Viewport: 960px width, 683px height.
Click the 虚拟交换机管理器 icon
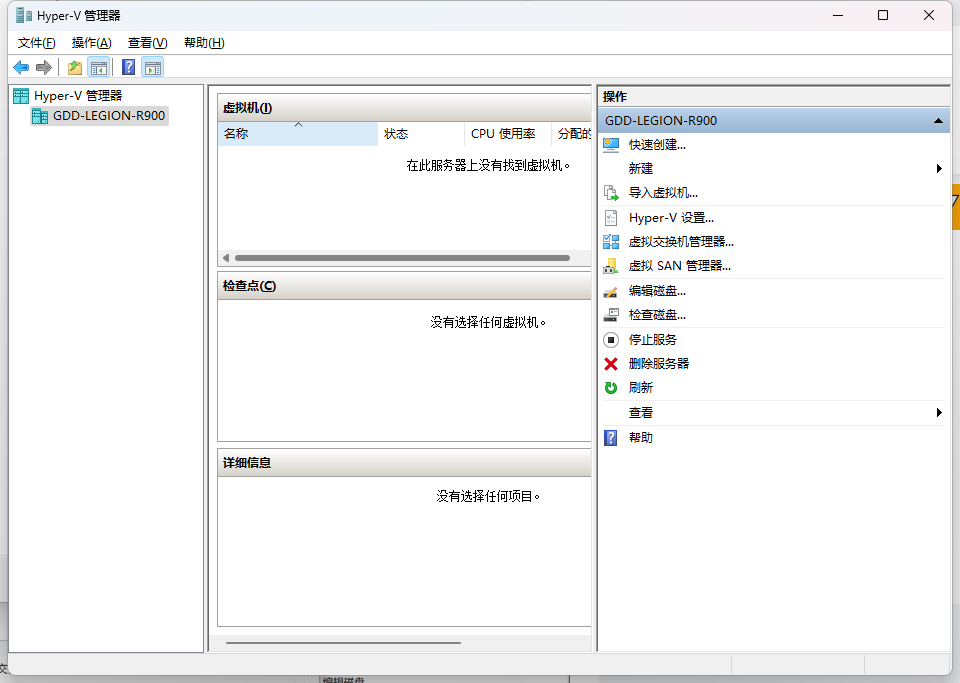pyautogui.click(x=611, y=242)
